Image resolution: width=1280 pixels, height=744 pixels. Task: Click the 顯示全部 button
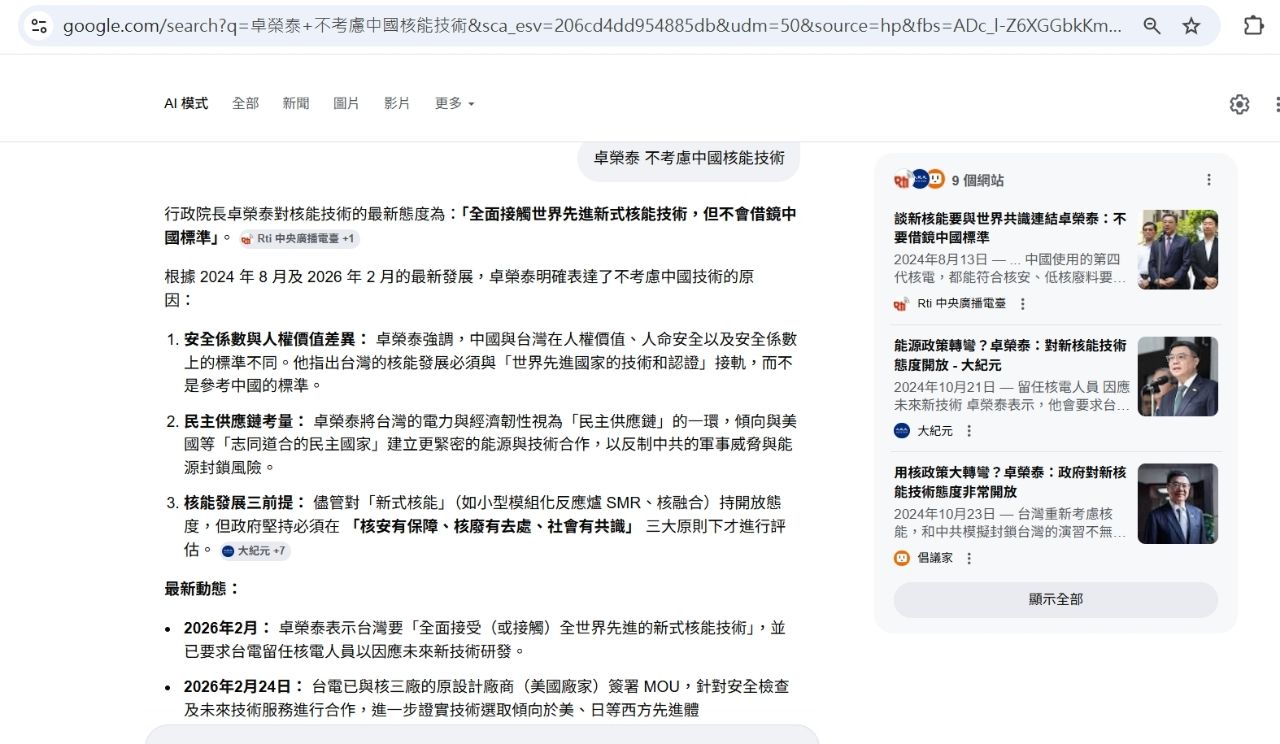[x=1055, y=599]
